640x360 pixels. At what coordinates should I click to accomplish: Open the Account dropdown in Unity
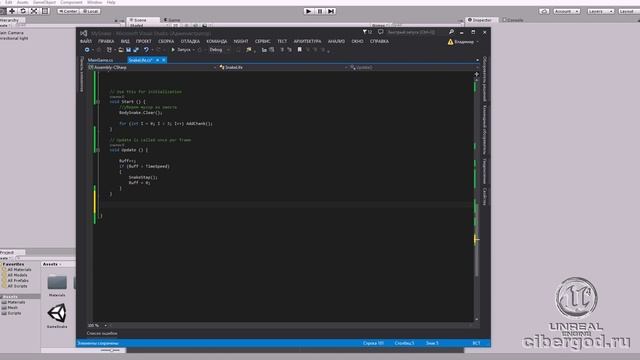click(567, 11)
